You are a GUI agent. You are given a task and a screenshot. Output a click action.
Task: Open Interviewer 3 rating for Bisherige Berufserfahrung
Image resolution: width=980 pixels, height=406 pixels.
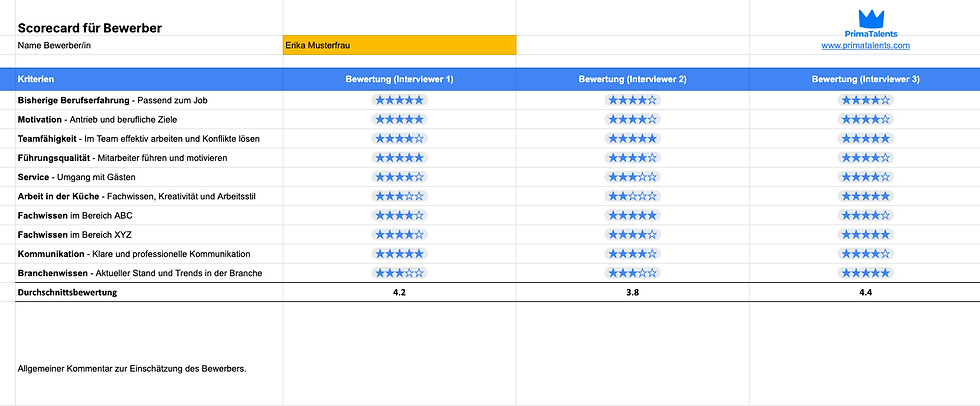[x=866, y=100]
